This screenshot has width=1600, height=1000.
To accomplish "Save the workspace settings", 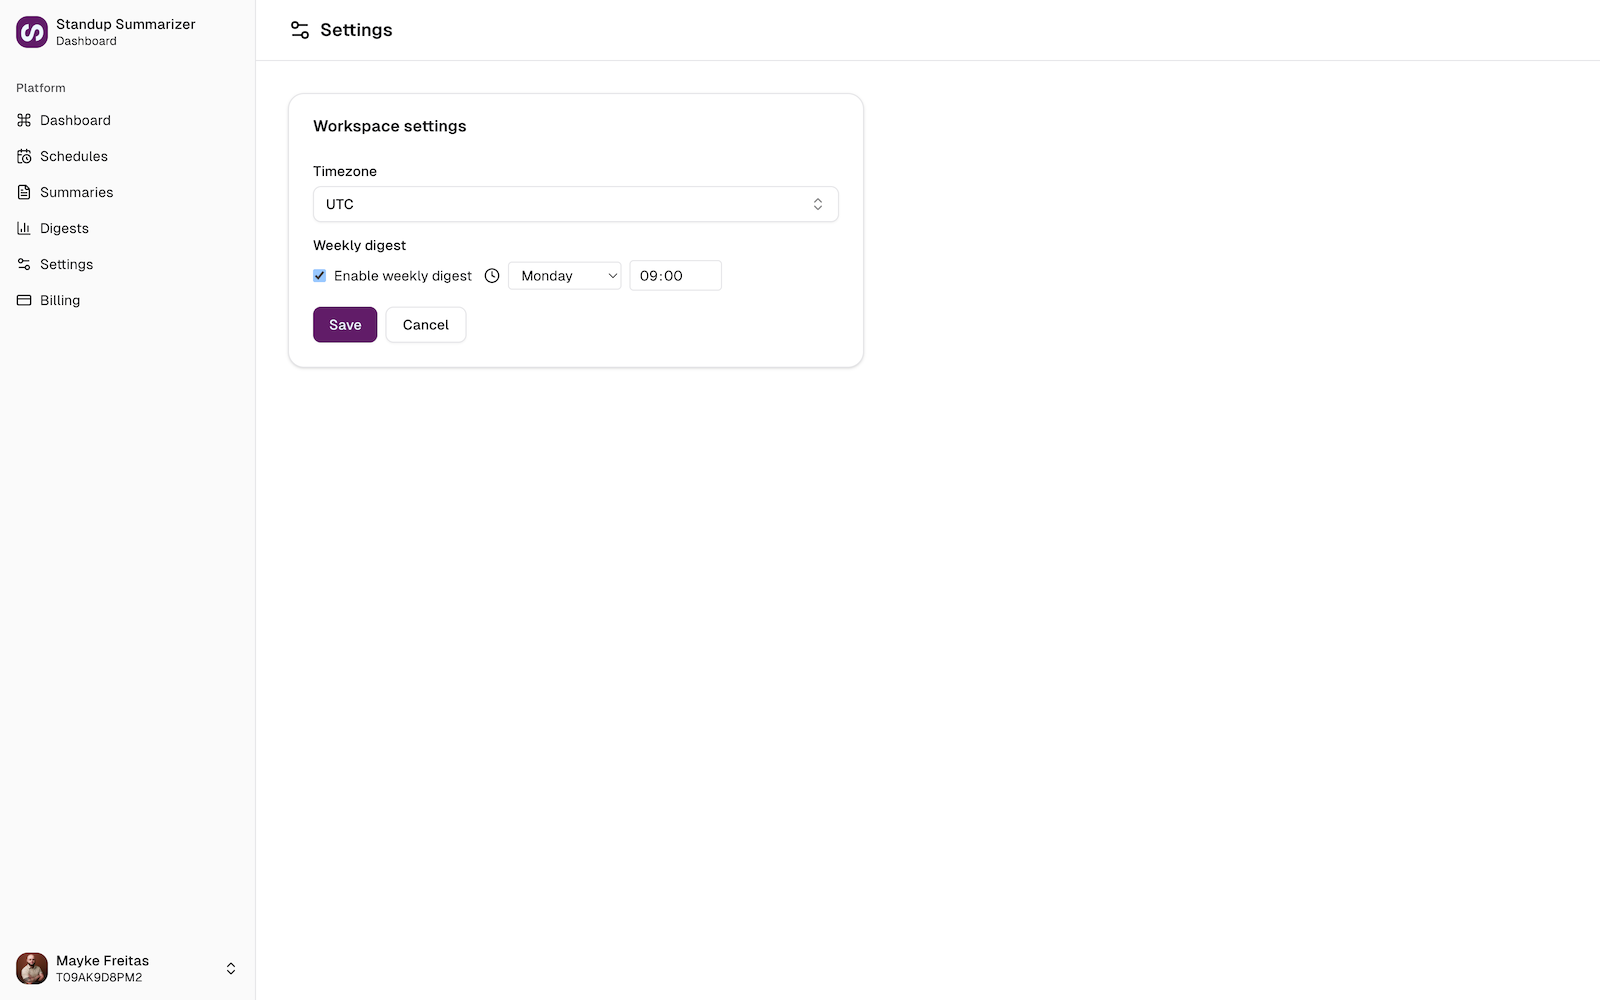I will [x=344, y=324].
